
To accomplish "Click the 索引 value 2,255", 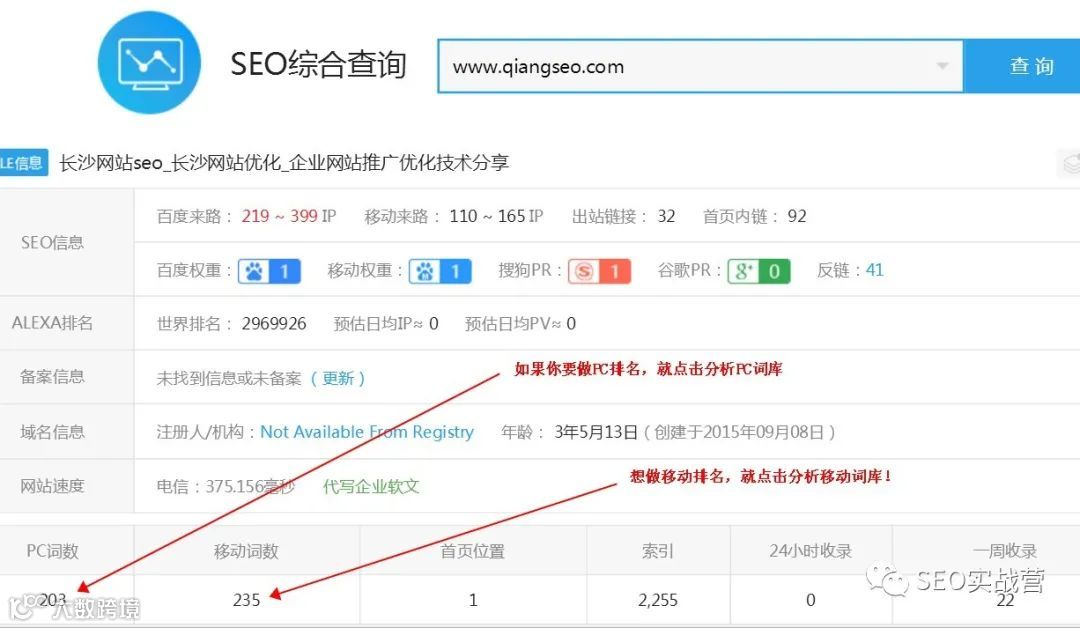I will point(658,600).
